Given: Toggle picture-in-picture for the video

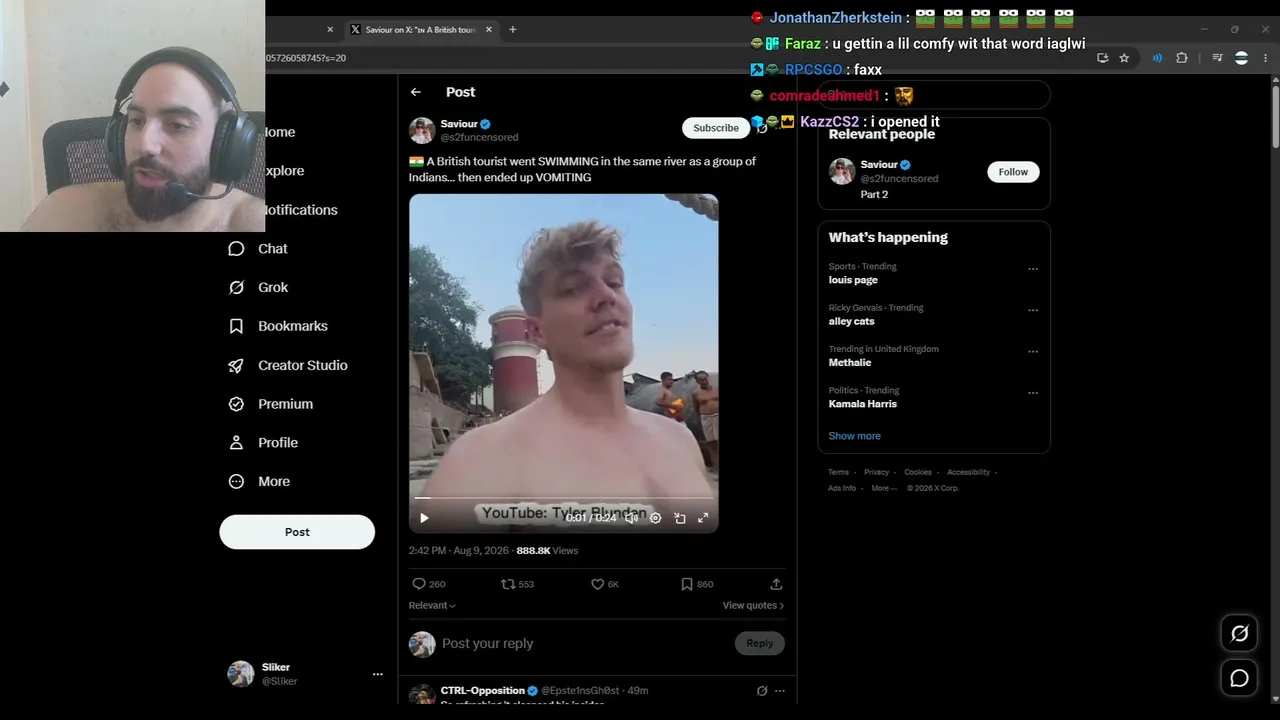Looking at the screenshot, I should coord(680,518).
